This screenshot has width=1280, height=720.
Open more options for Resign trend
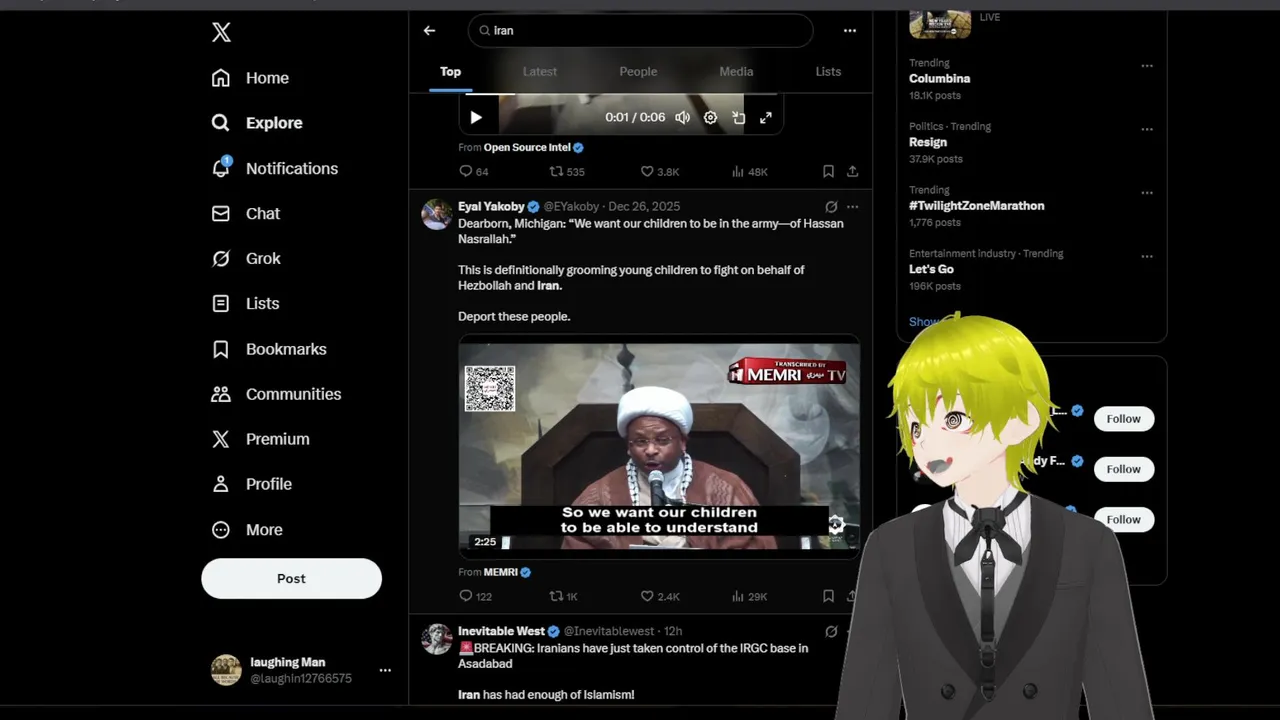1147,129
